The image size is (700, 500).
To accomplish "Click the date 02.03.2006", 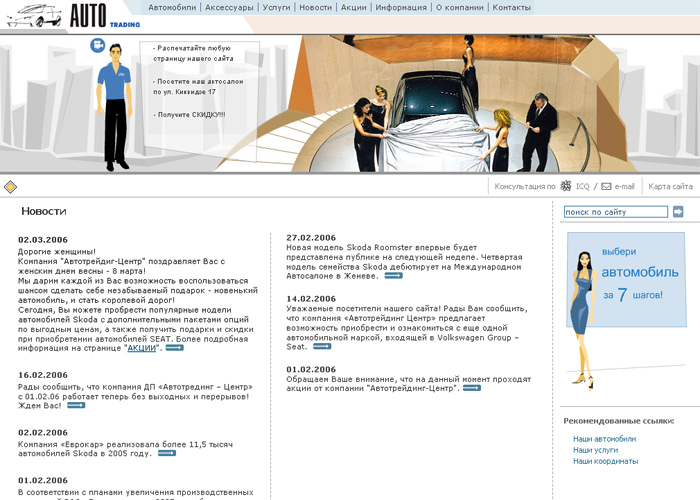I will pyautogui.click(x=43, y=240).
